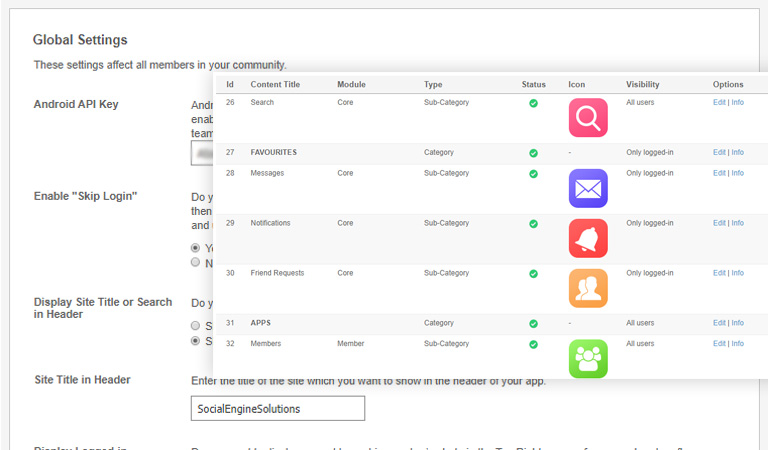
Task: Edit the Favourites category row
Action: [719, 153]
